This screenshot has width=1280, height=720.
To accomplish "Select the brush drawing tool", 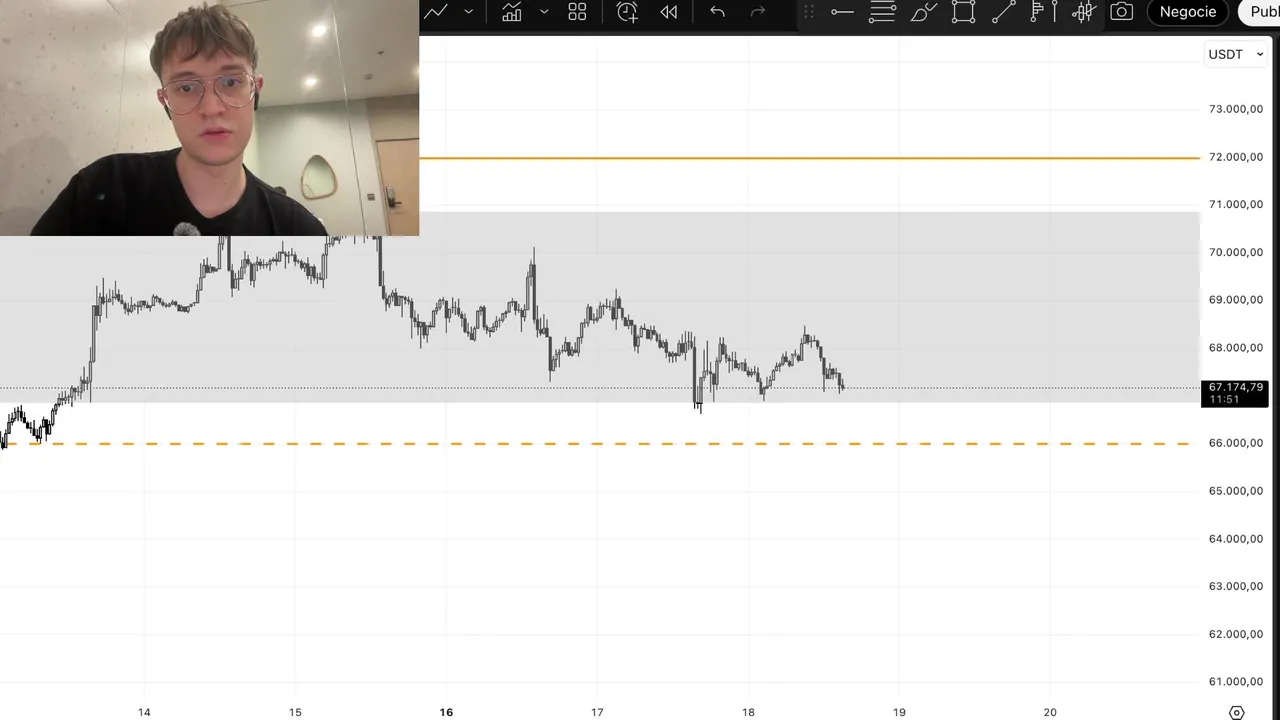I will 923,12.
